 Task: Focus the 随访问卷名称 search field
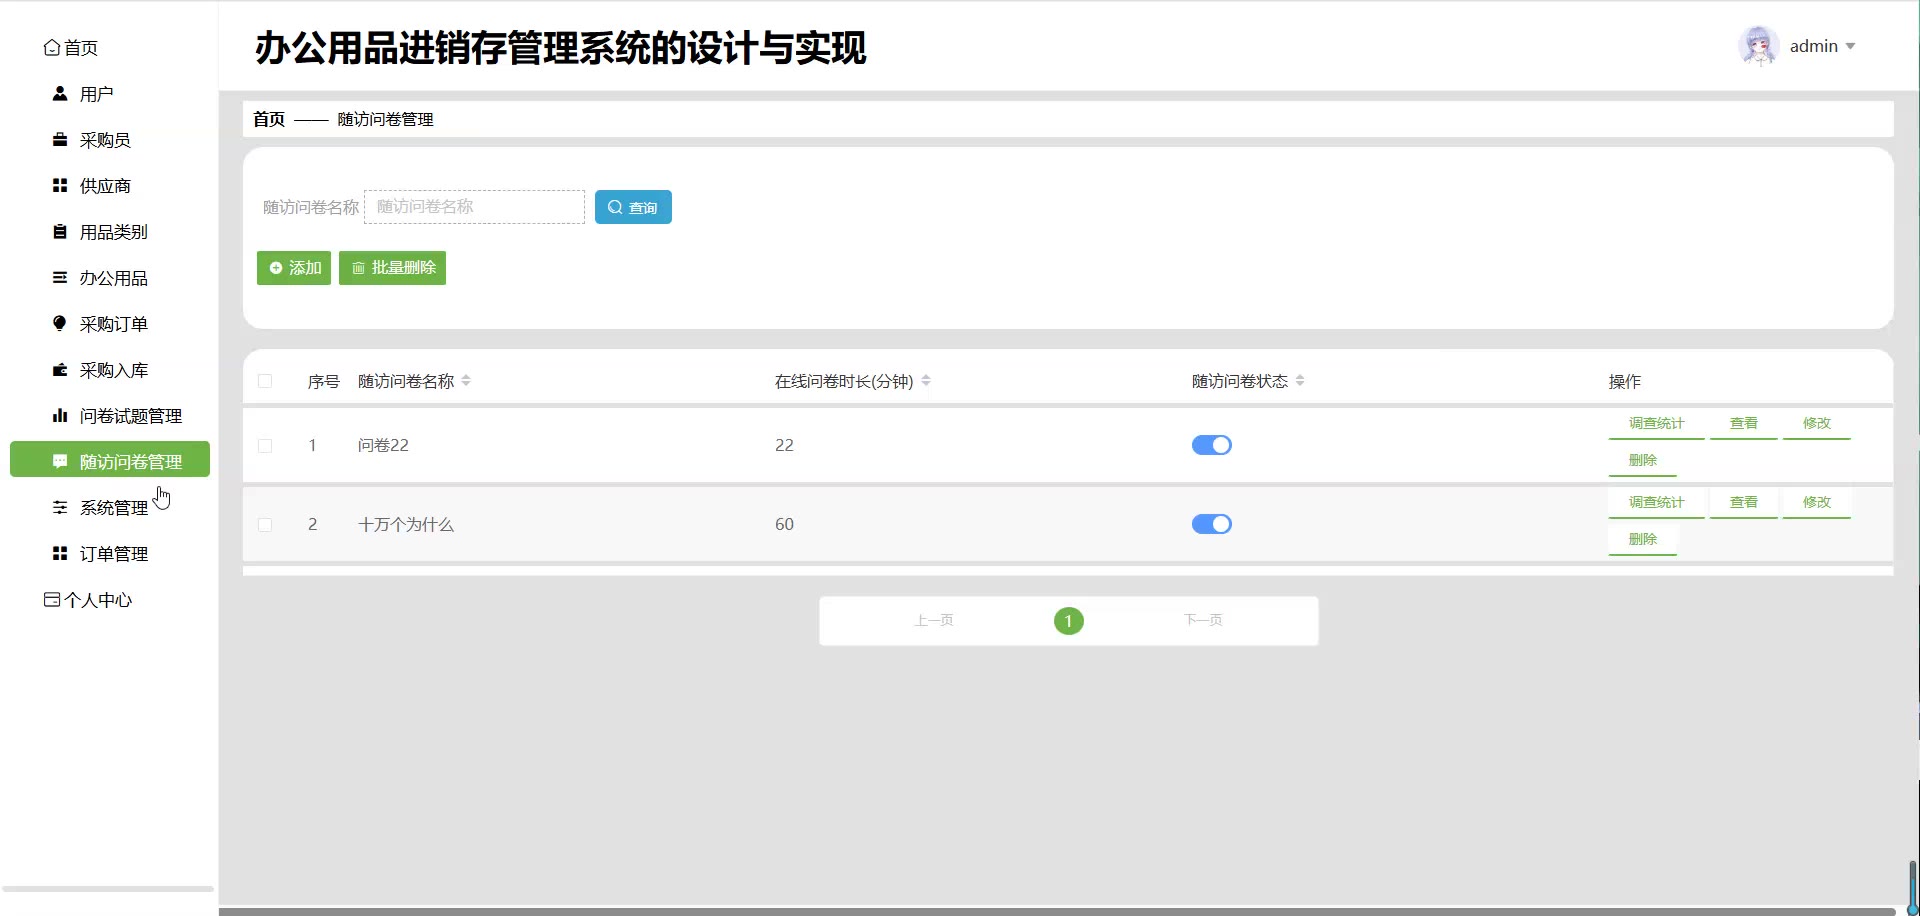474,207
